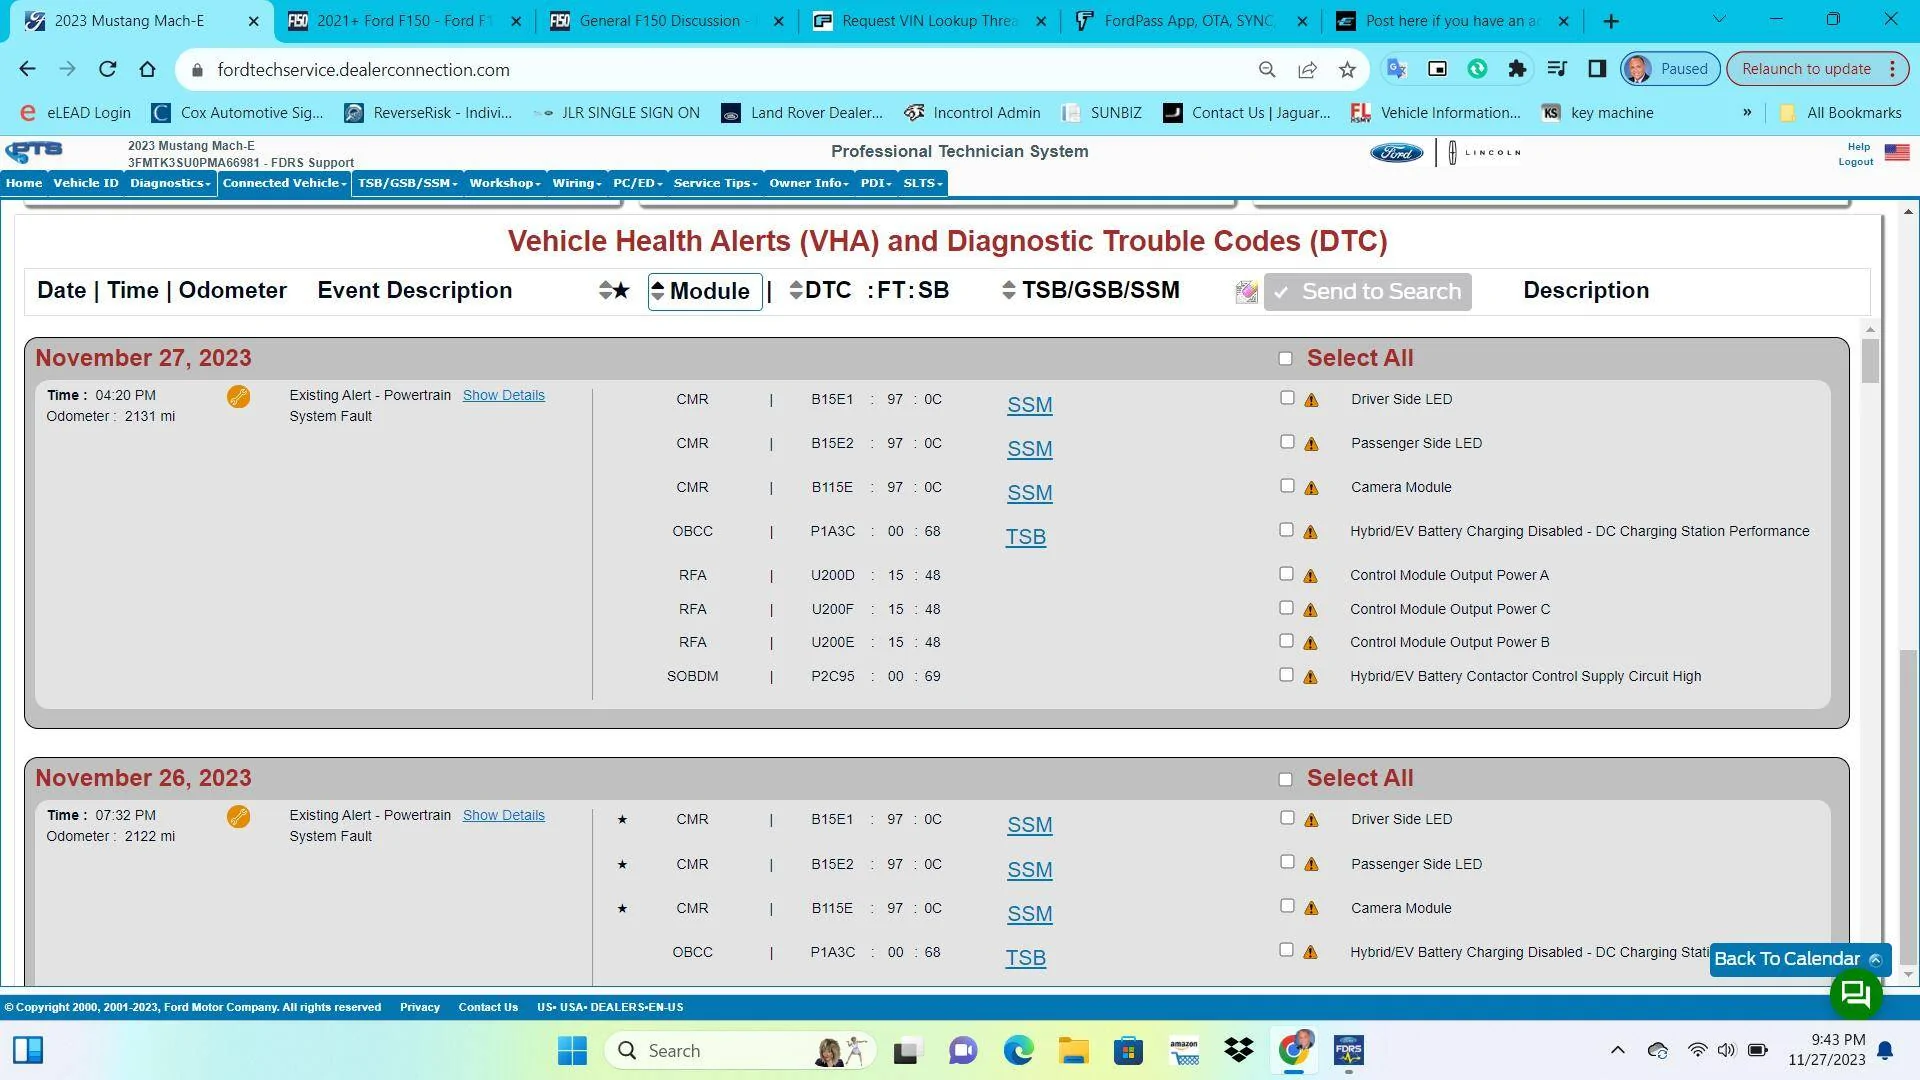Open the PDI menu
The height and width of the screenshot is (1080, 1920).
tap(876, 183)
